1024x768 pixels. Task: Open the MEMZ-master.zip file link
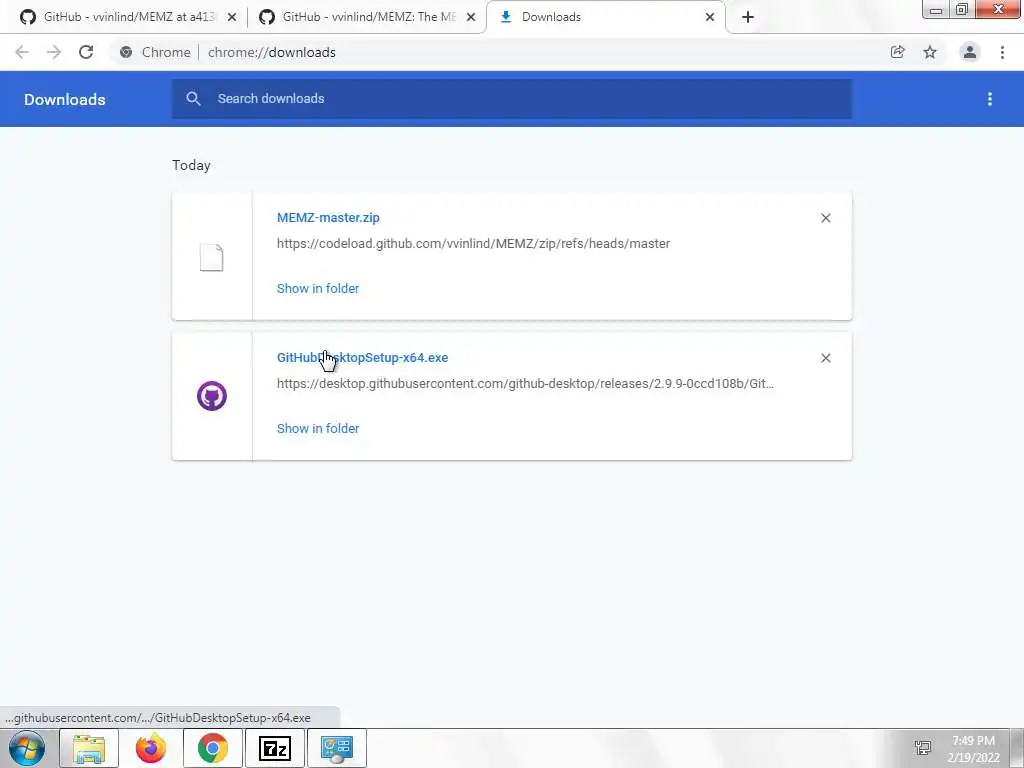pyautogui.click(x=328, y=217)
